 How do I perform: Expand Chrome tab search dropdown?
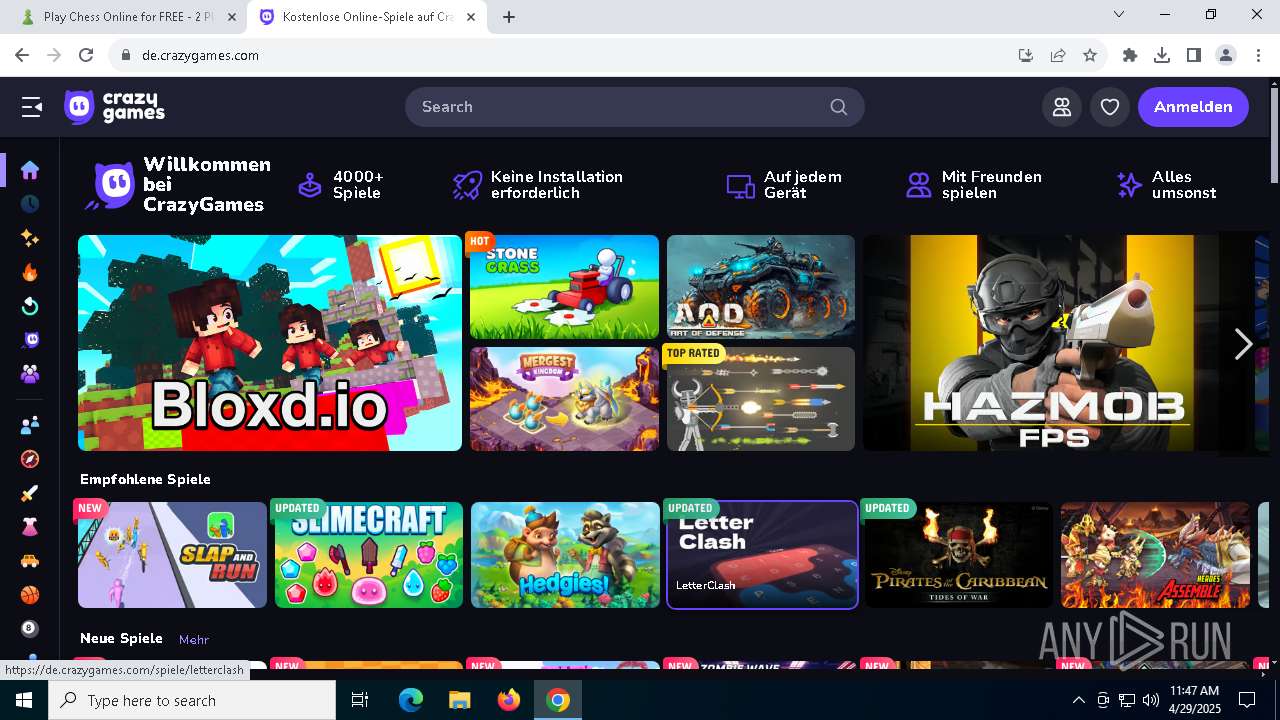click(x=1119, y=15)
